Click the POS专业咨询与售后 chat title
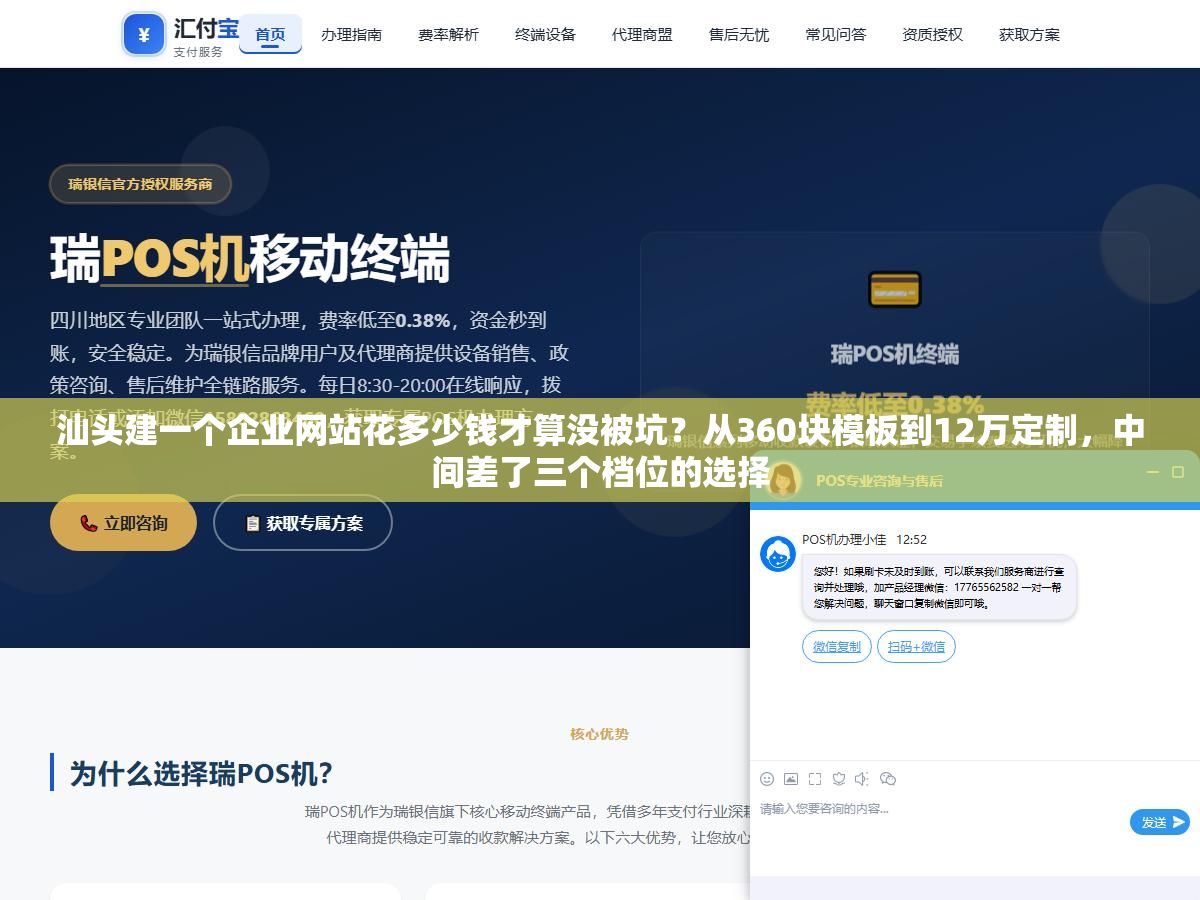 click(879, 480)
